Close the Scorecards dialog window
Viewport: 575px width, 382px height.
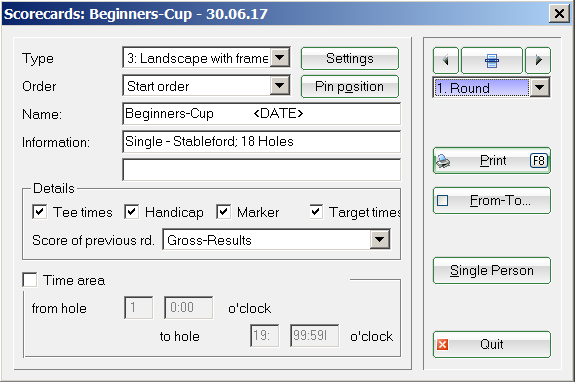[x=559, y=14]
